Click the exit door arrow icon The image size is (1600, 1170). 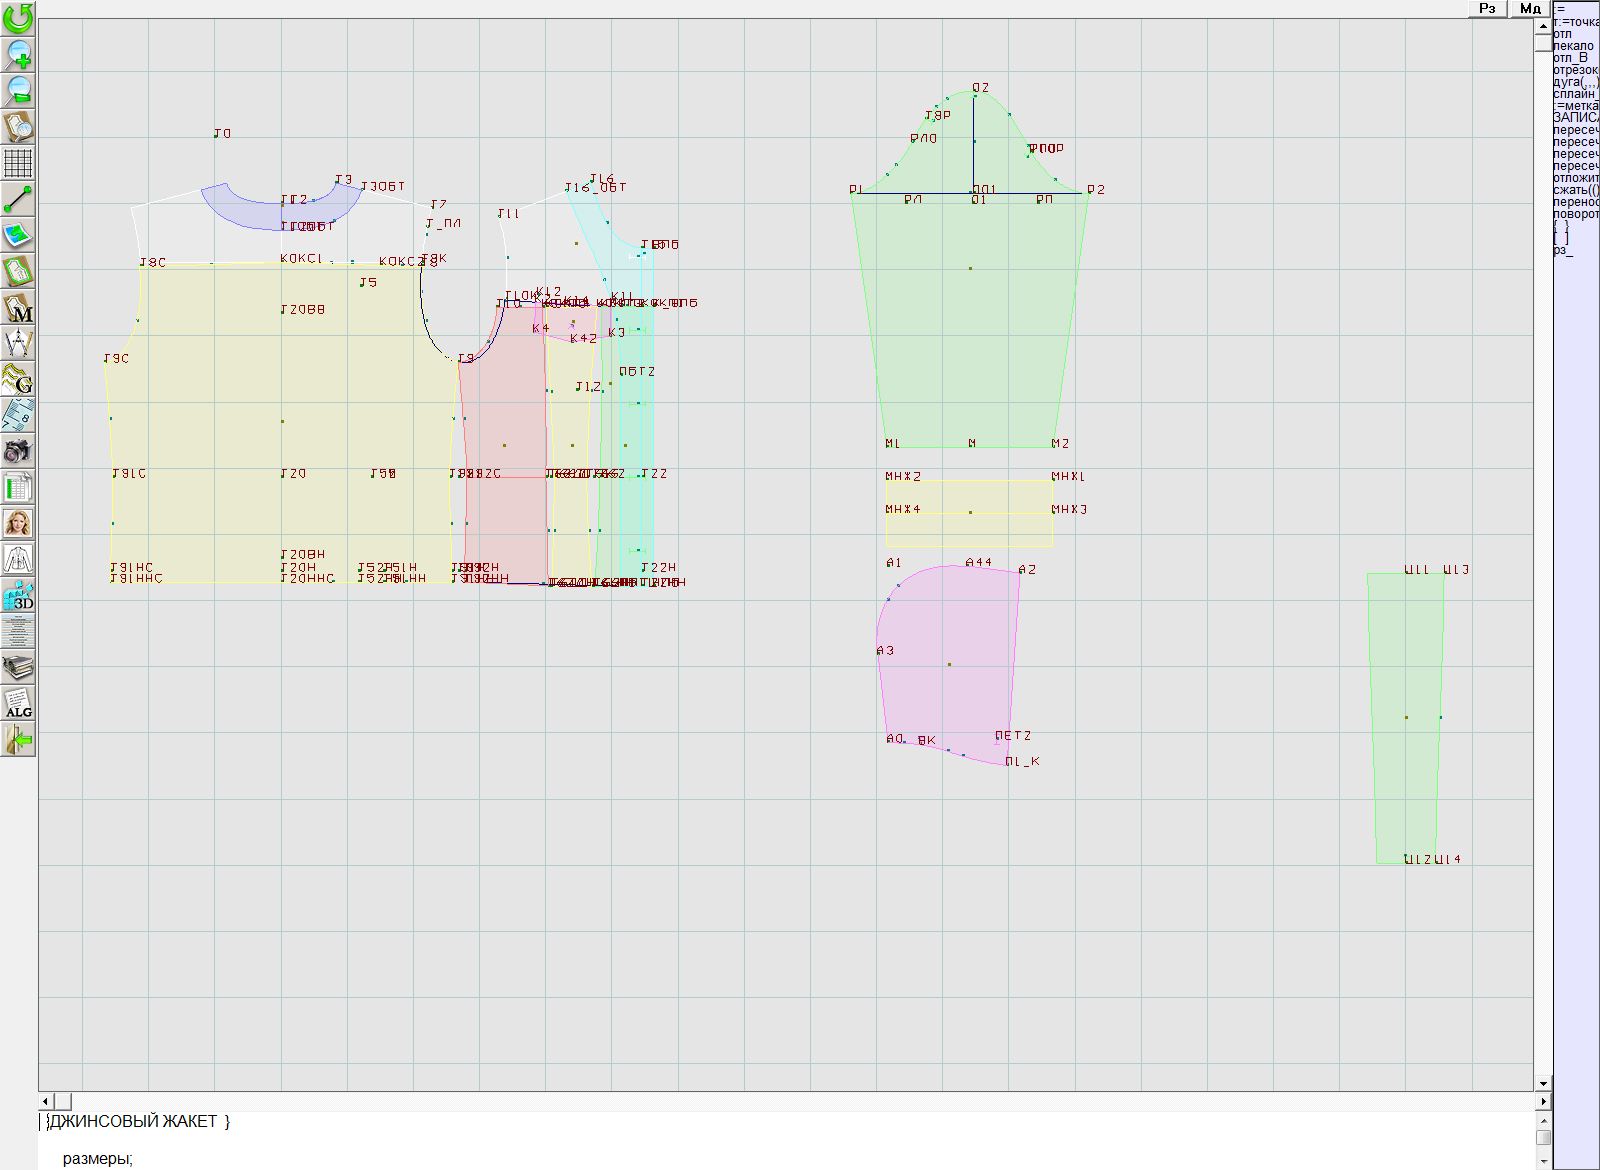coord(18,740)
